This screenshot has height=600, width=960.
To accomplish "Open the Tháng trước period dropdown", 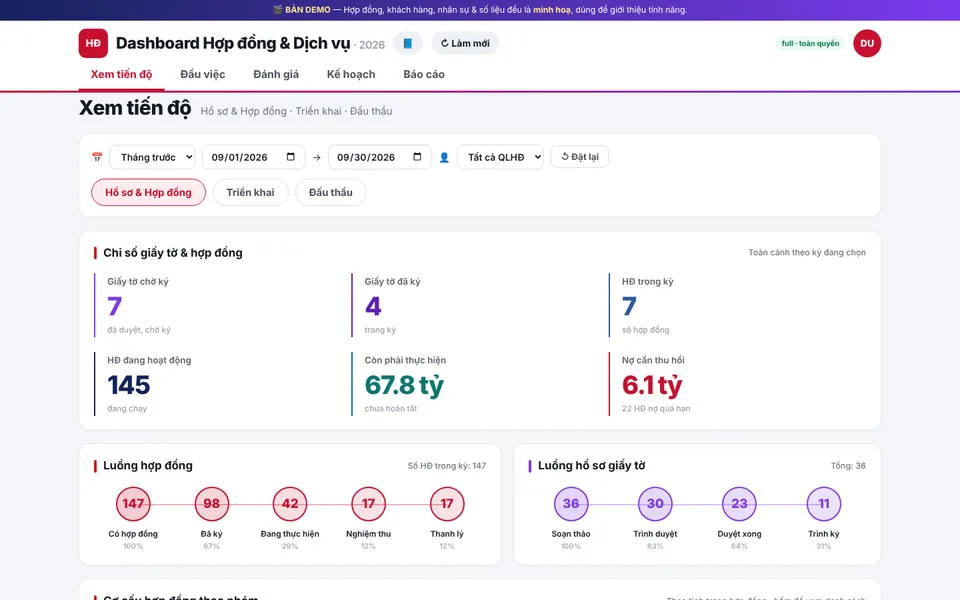I will [x=152, y=157].
